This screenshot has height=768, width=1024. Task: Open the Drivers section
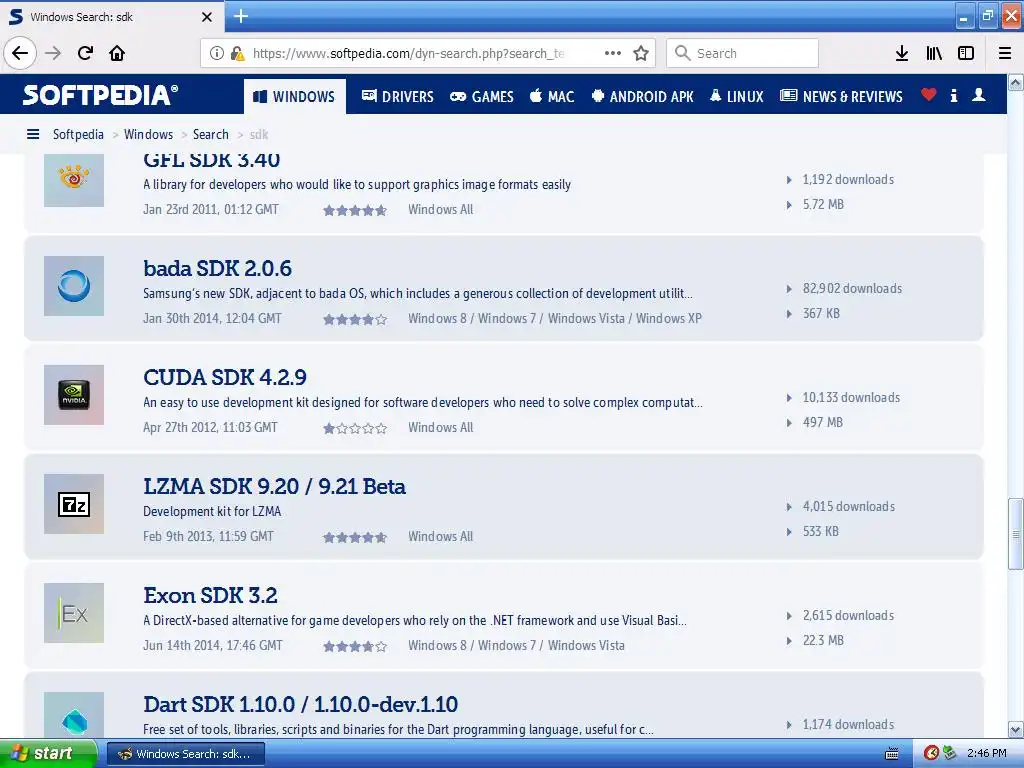coord(398,97)
